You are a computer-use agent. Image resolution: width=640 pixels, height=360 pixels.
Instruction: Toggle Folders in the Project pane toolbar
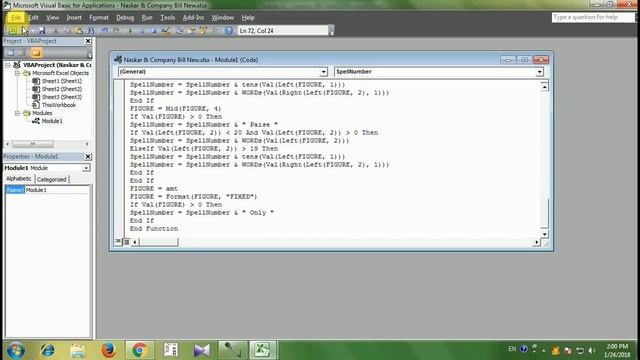point(36,53)
